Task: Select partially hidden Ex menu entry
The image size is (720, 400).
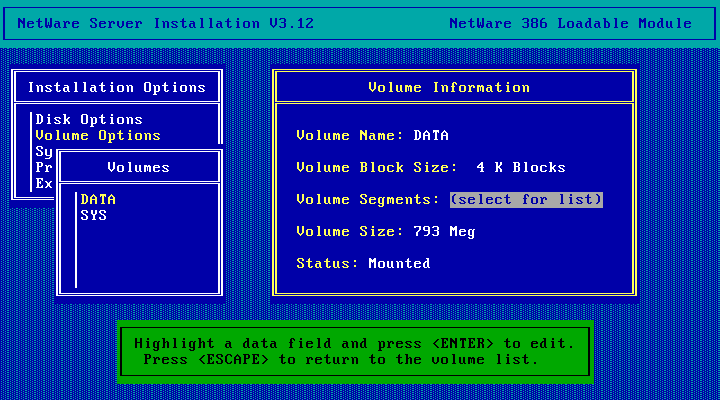Action: pos(44,184)
